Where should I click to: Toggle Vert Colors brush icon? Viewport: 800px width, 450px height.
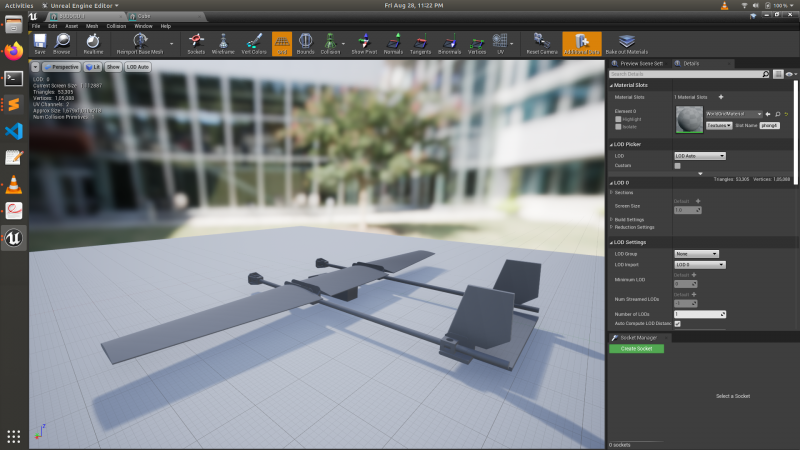pyautogui.click(x=254, y=43)
